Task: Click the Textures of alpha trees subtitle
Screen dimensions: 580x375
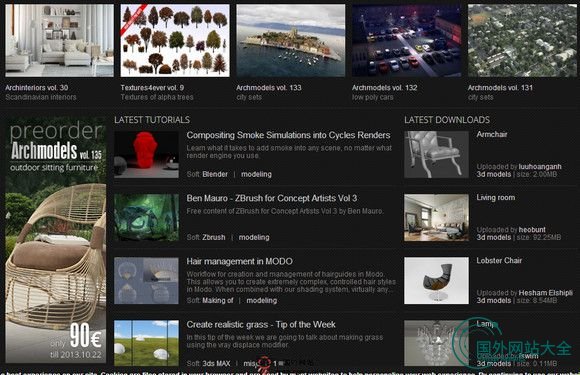Action: 157,97
